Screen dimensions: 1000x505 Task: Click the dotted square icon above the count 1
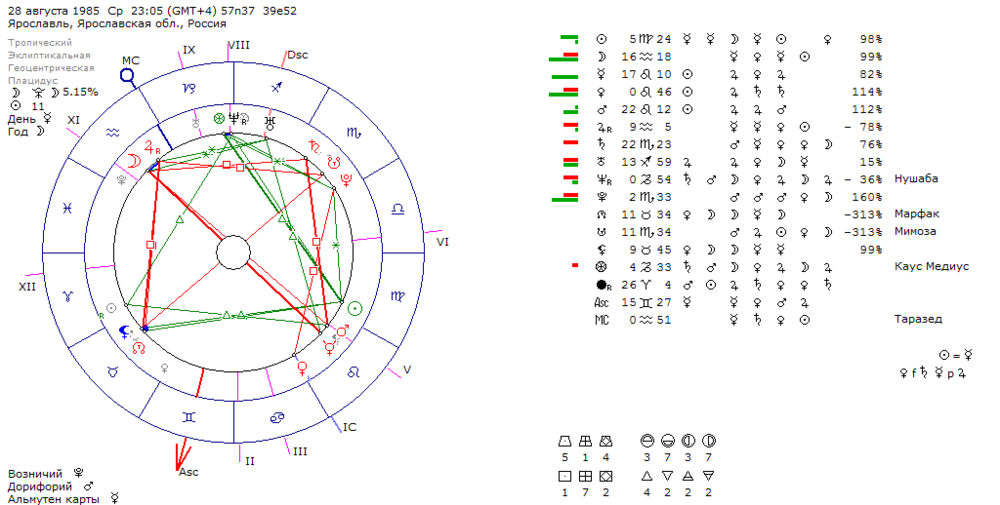tap(564, 476)
